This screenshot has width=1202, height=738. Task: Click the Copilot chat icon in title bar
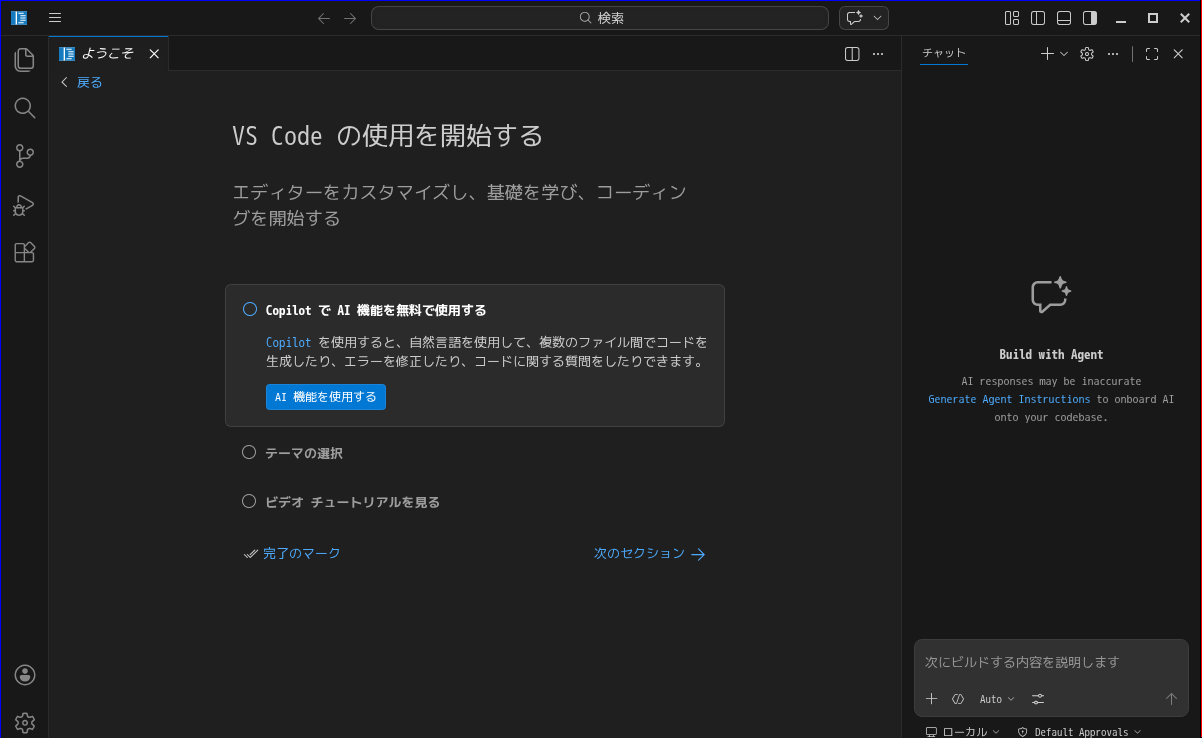(x=854, y=18)
